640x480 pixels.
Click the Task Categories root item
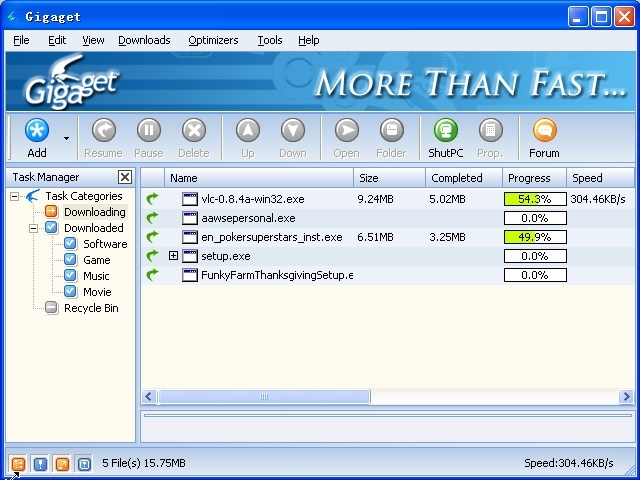[84, 196]
